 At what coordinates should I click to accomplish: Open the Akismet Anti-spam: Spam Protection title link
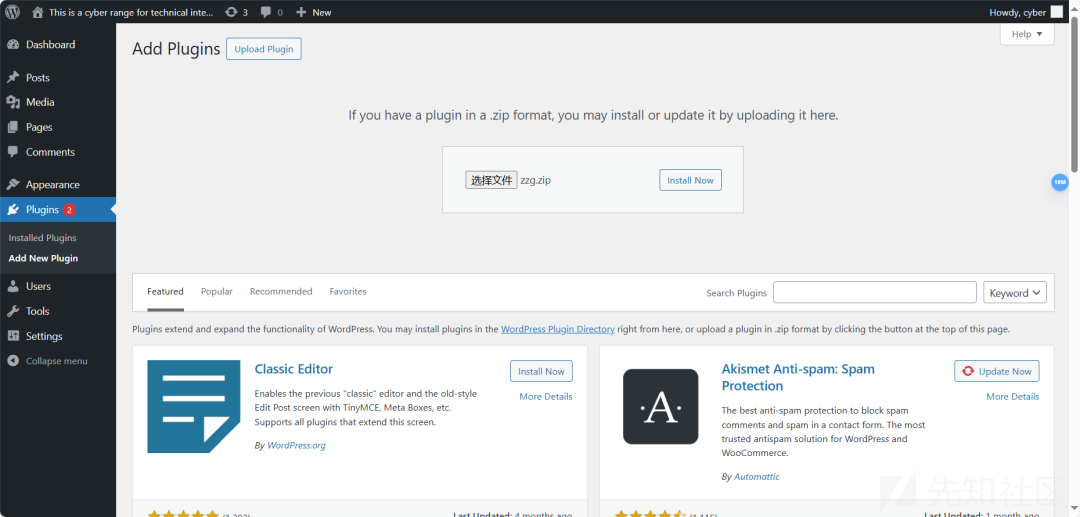pos(798,377)
